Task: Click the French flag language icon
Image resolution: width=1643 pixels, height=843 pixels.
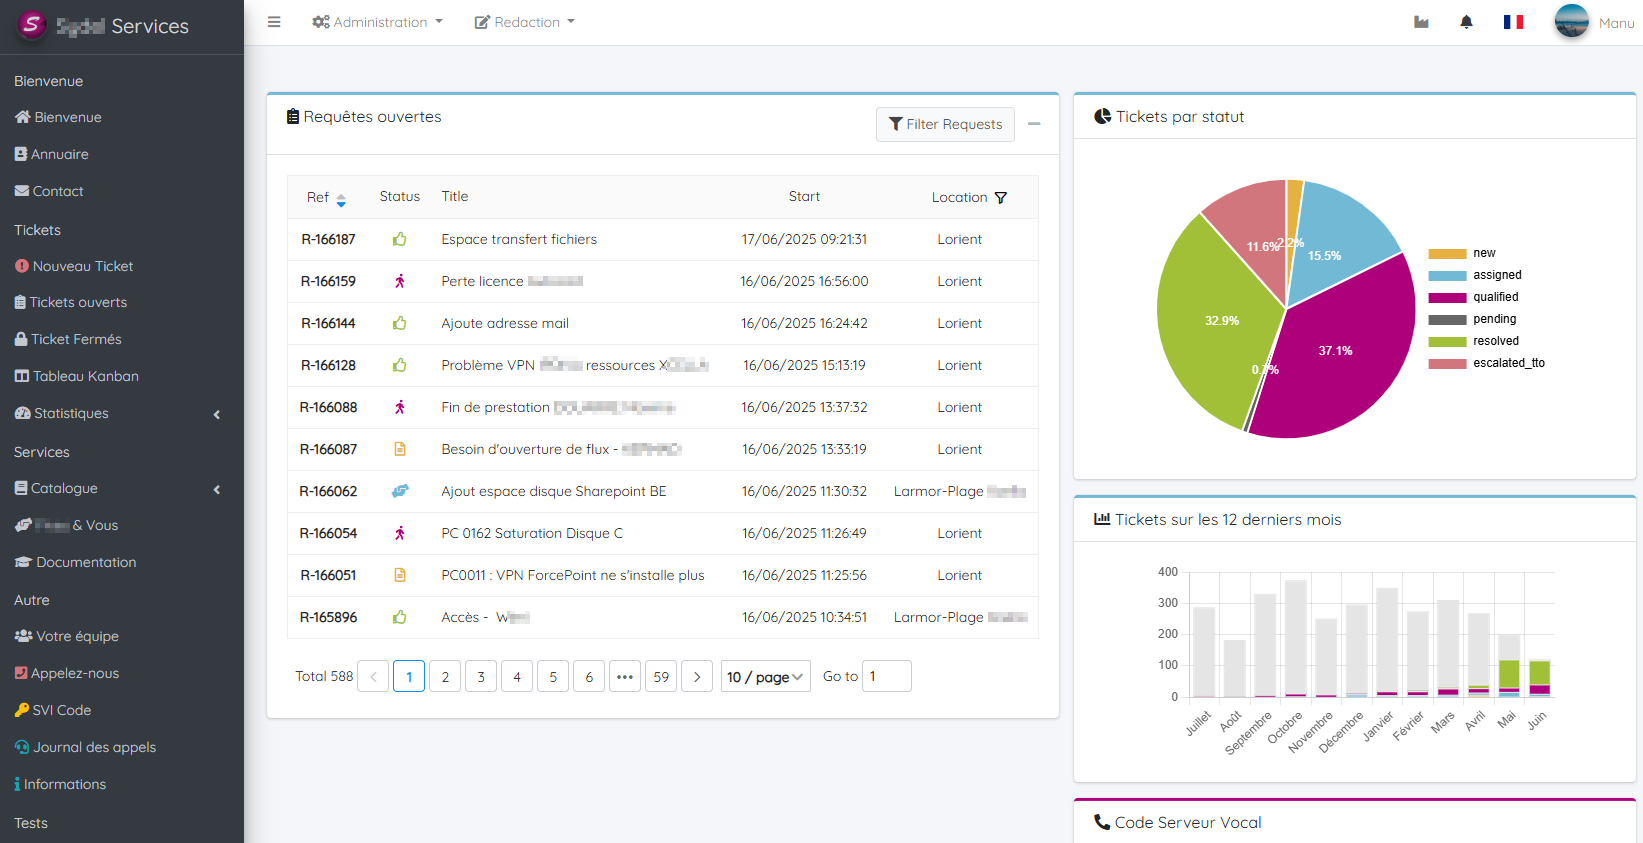Action: pos(1513,22)
